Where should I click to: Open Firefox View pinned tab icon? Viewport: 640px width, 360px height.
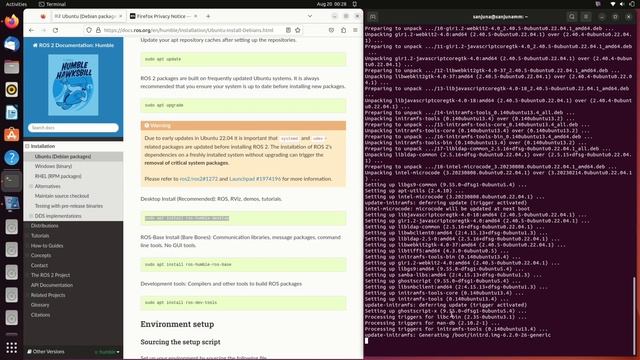43,16
